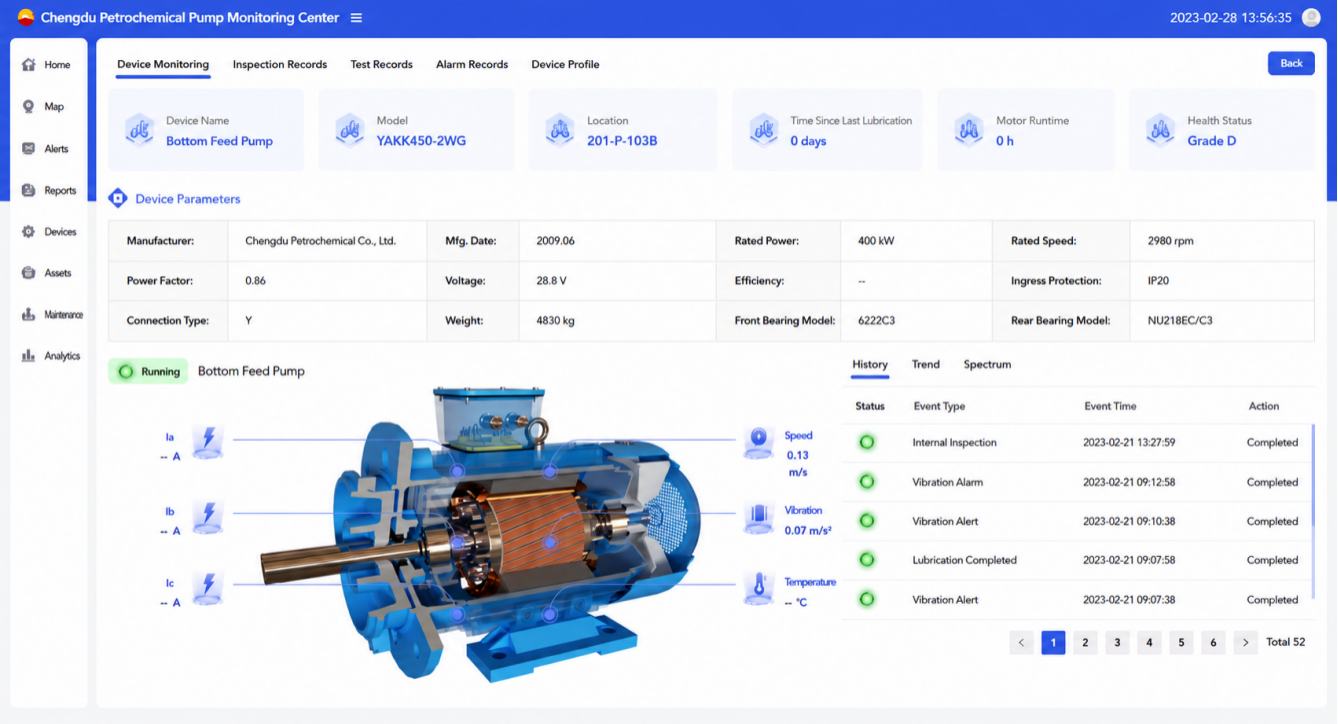Go to page 5 in pagination
Image resolution: width=1338 pixels, height=724 pixels.
coord(1181,642)
